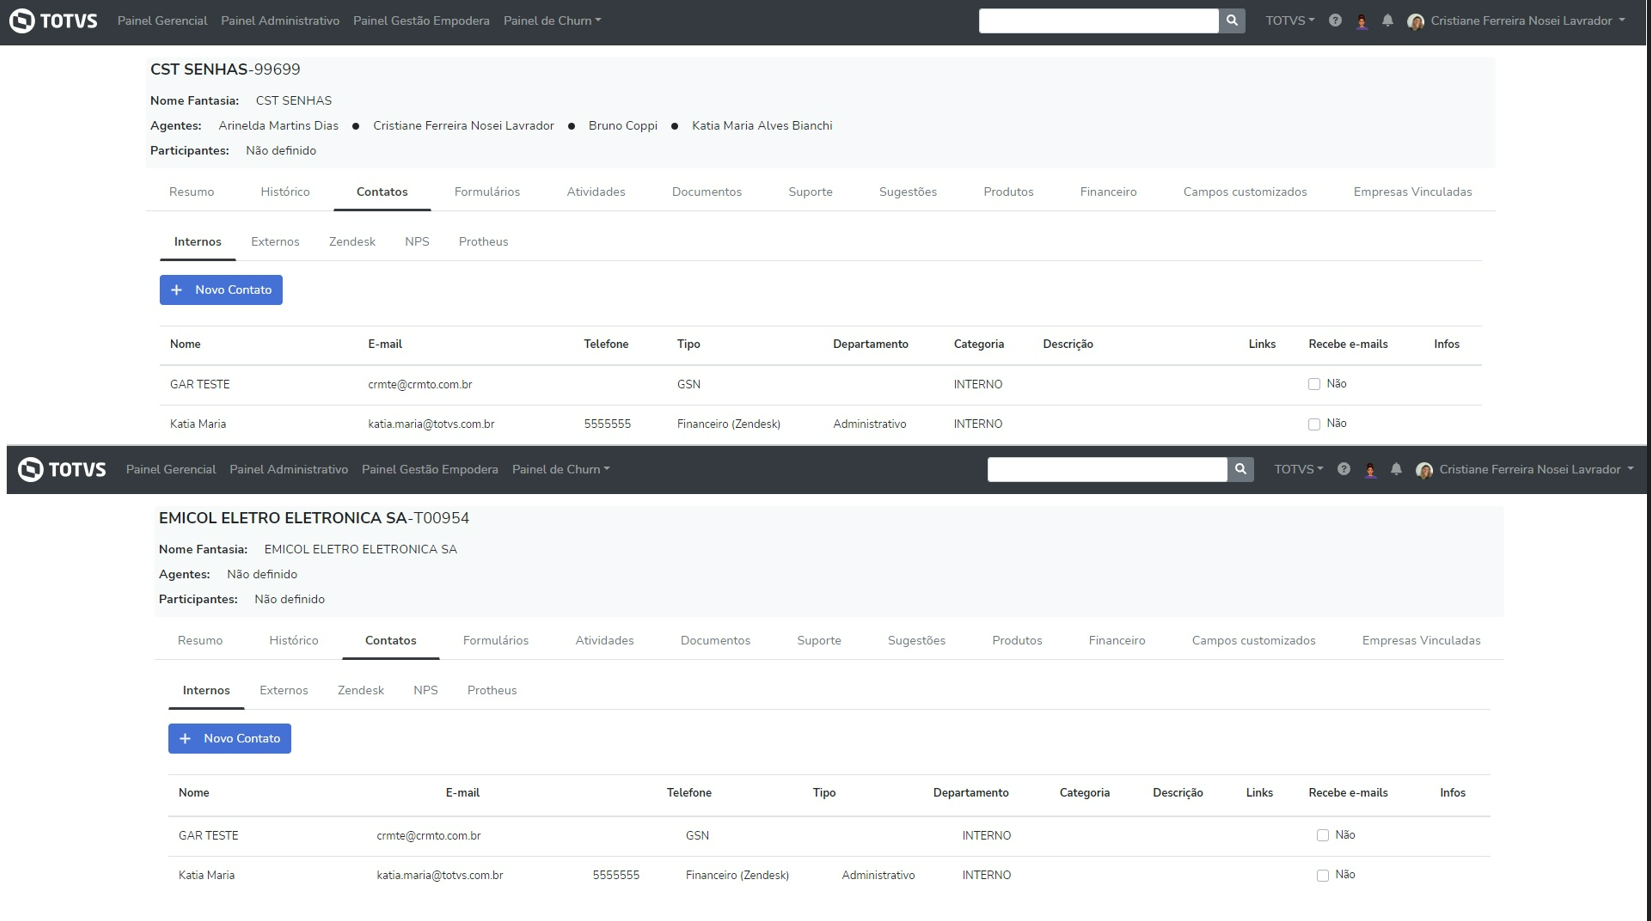This screenshot has height=921, width=1651.
Task: Select the Internos sub-tab in EMICOL
Action: 206,691
